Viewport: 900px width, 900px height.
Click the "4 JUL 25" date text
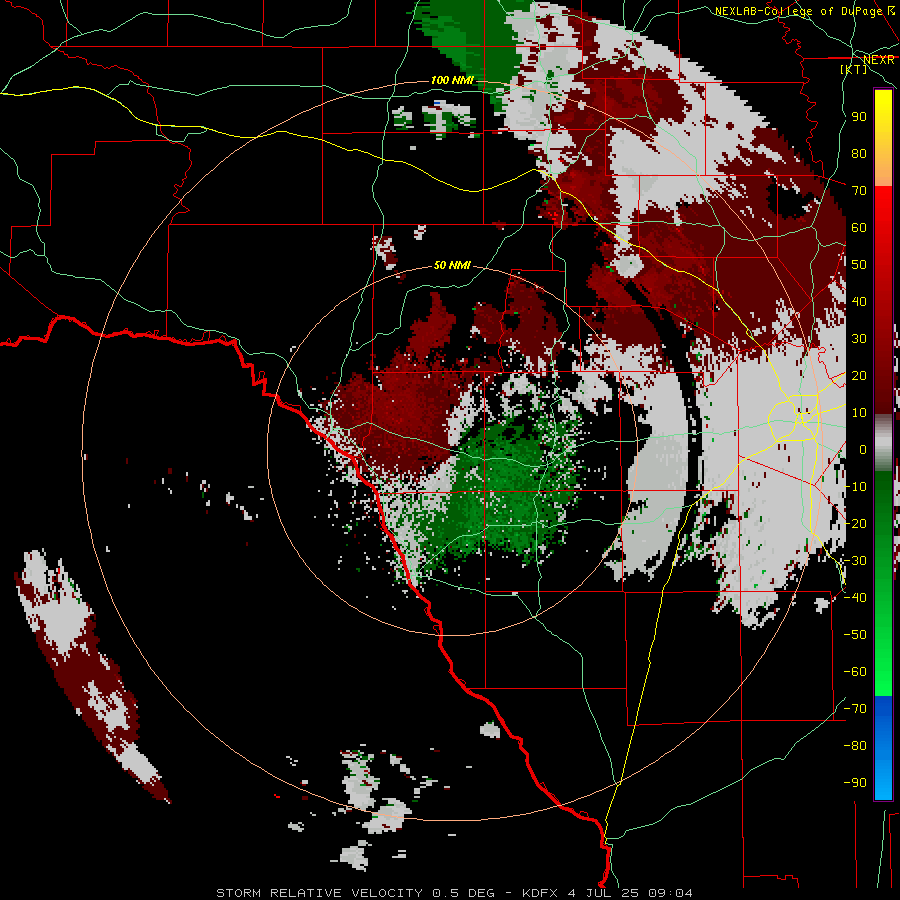(605, 893)
